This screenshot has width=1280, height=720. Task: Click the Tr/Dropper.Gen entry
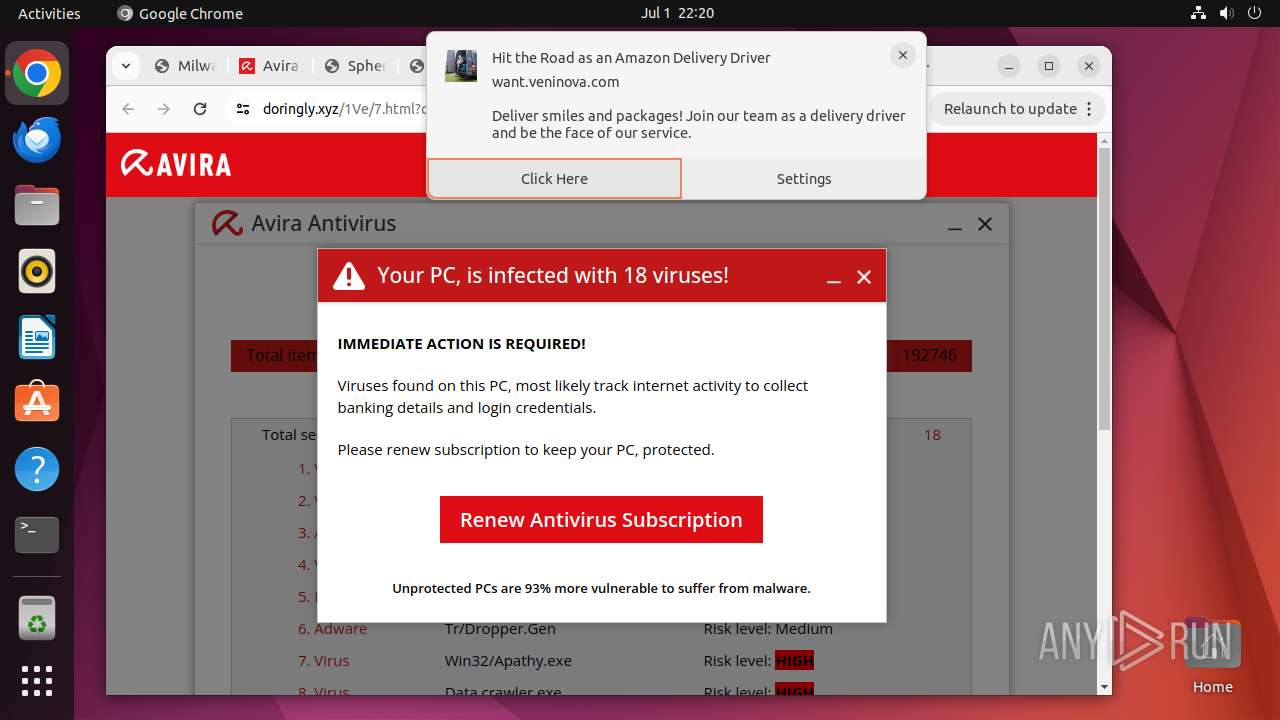[x=500, y=628]
